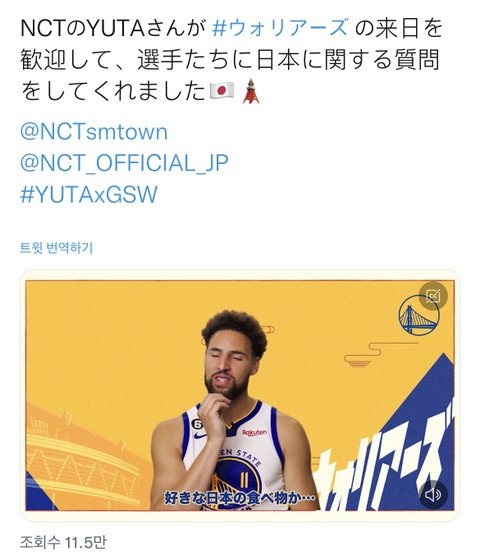Click the Japanese subtitle 好きな日本の食べ物か
Screen dimensions: 480x555
240,498
